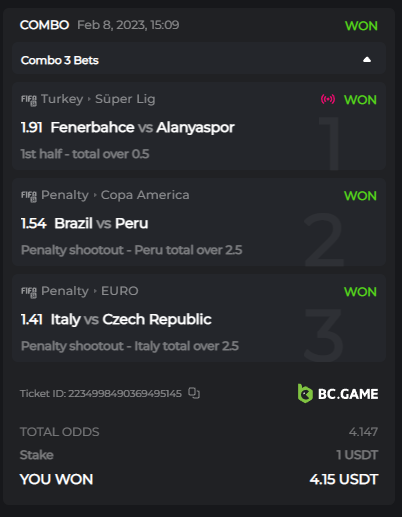
Task: Click the FIFA icon beside Turkey Süper Lig
Action: tap(29, 100)
